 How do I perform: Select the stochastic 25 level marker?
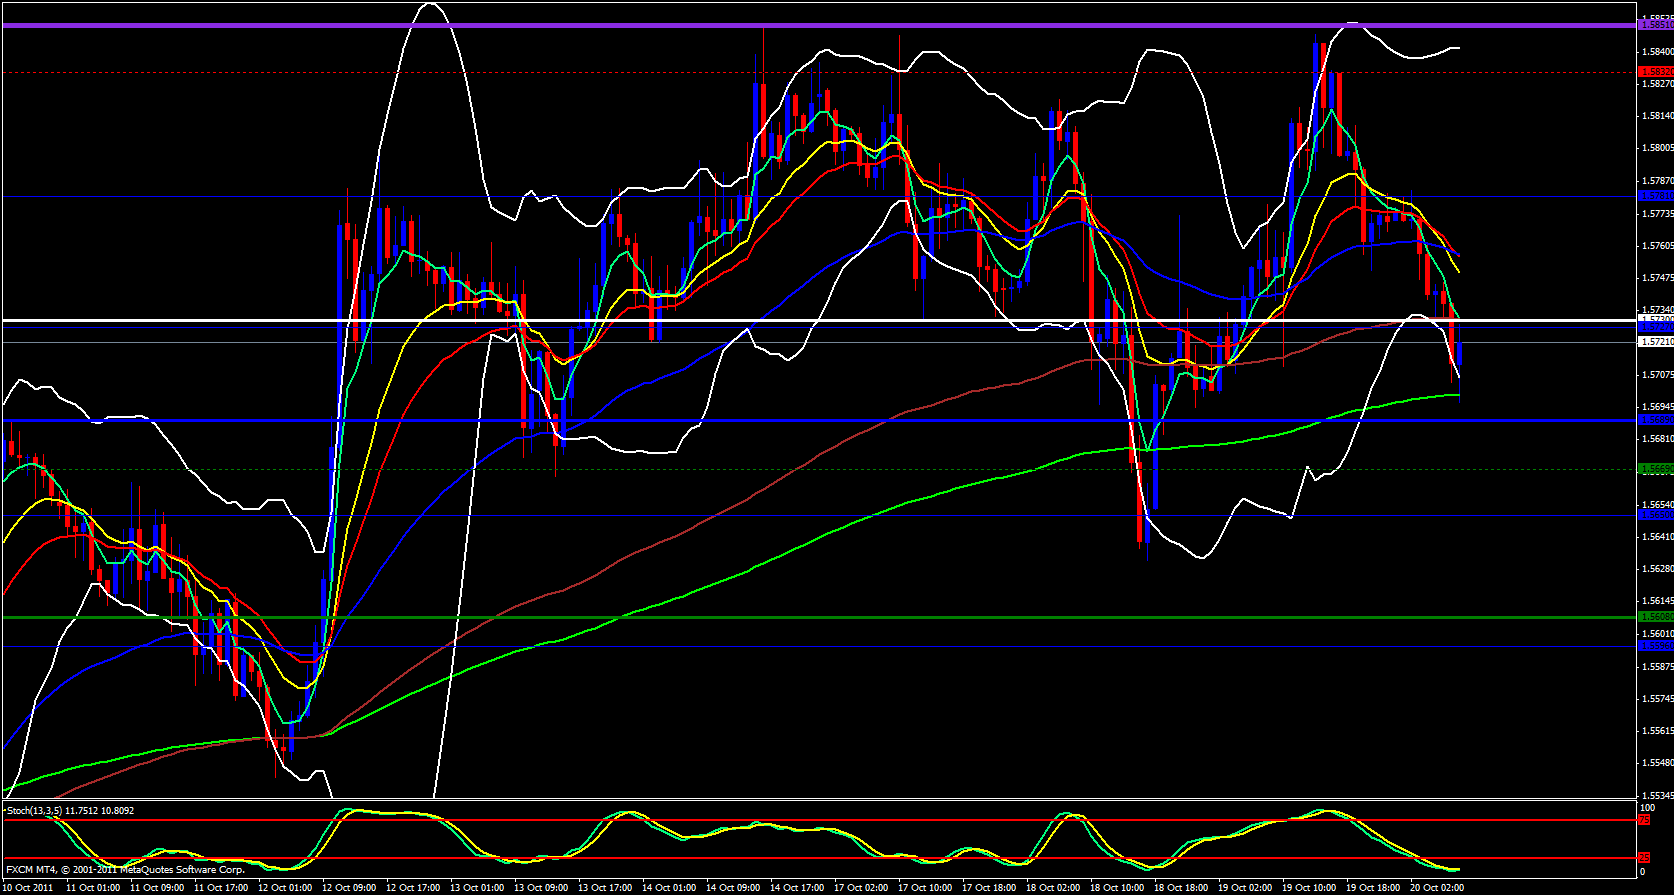1643,858
